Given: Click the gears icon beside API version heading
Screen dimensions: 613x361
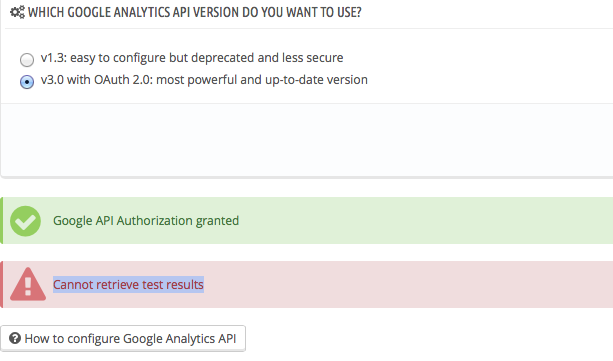Looking at the screenshot, I should (17, 12).
